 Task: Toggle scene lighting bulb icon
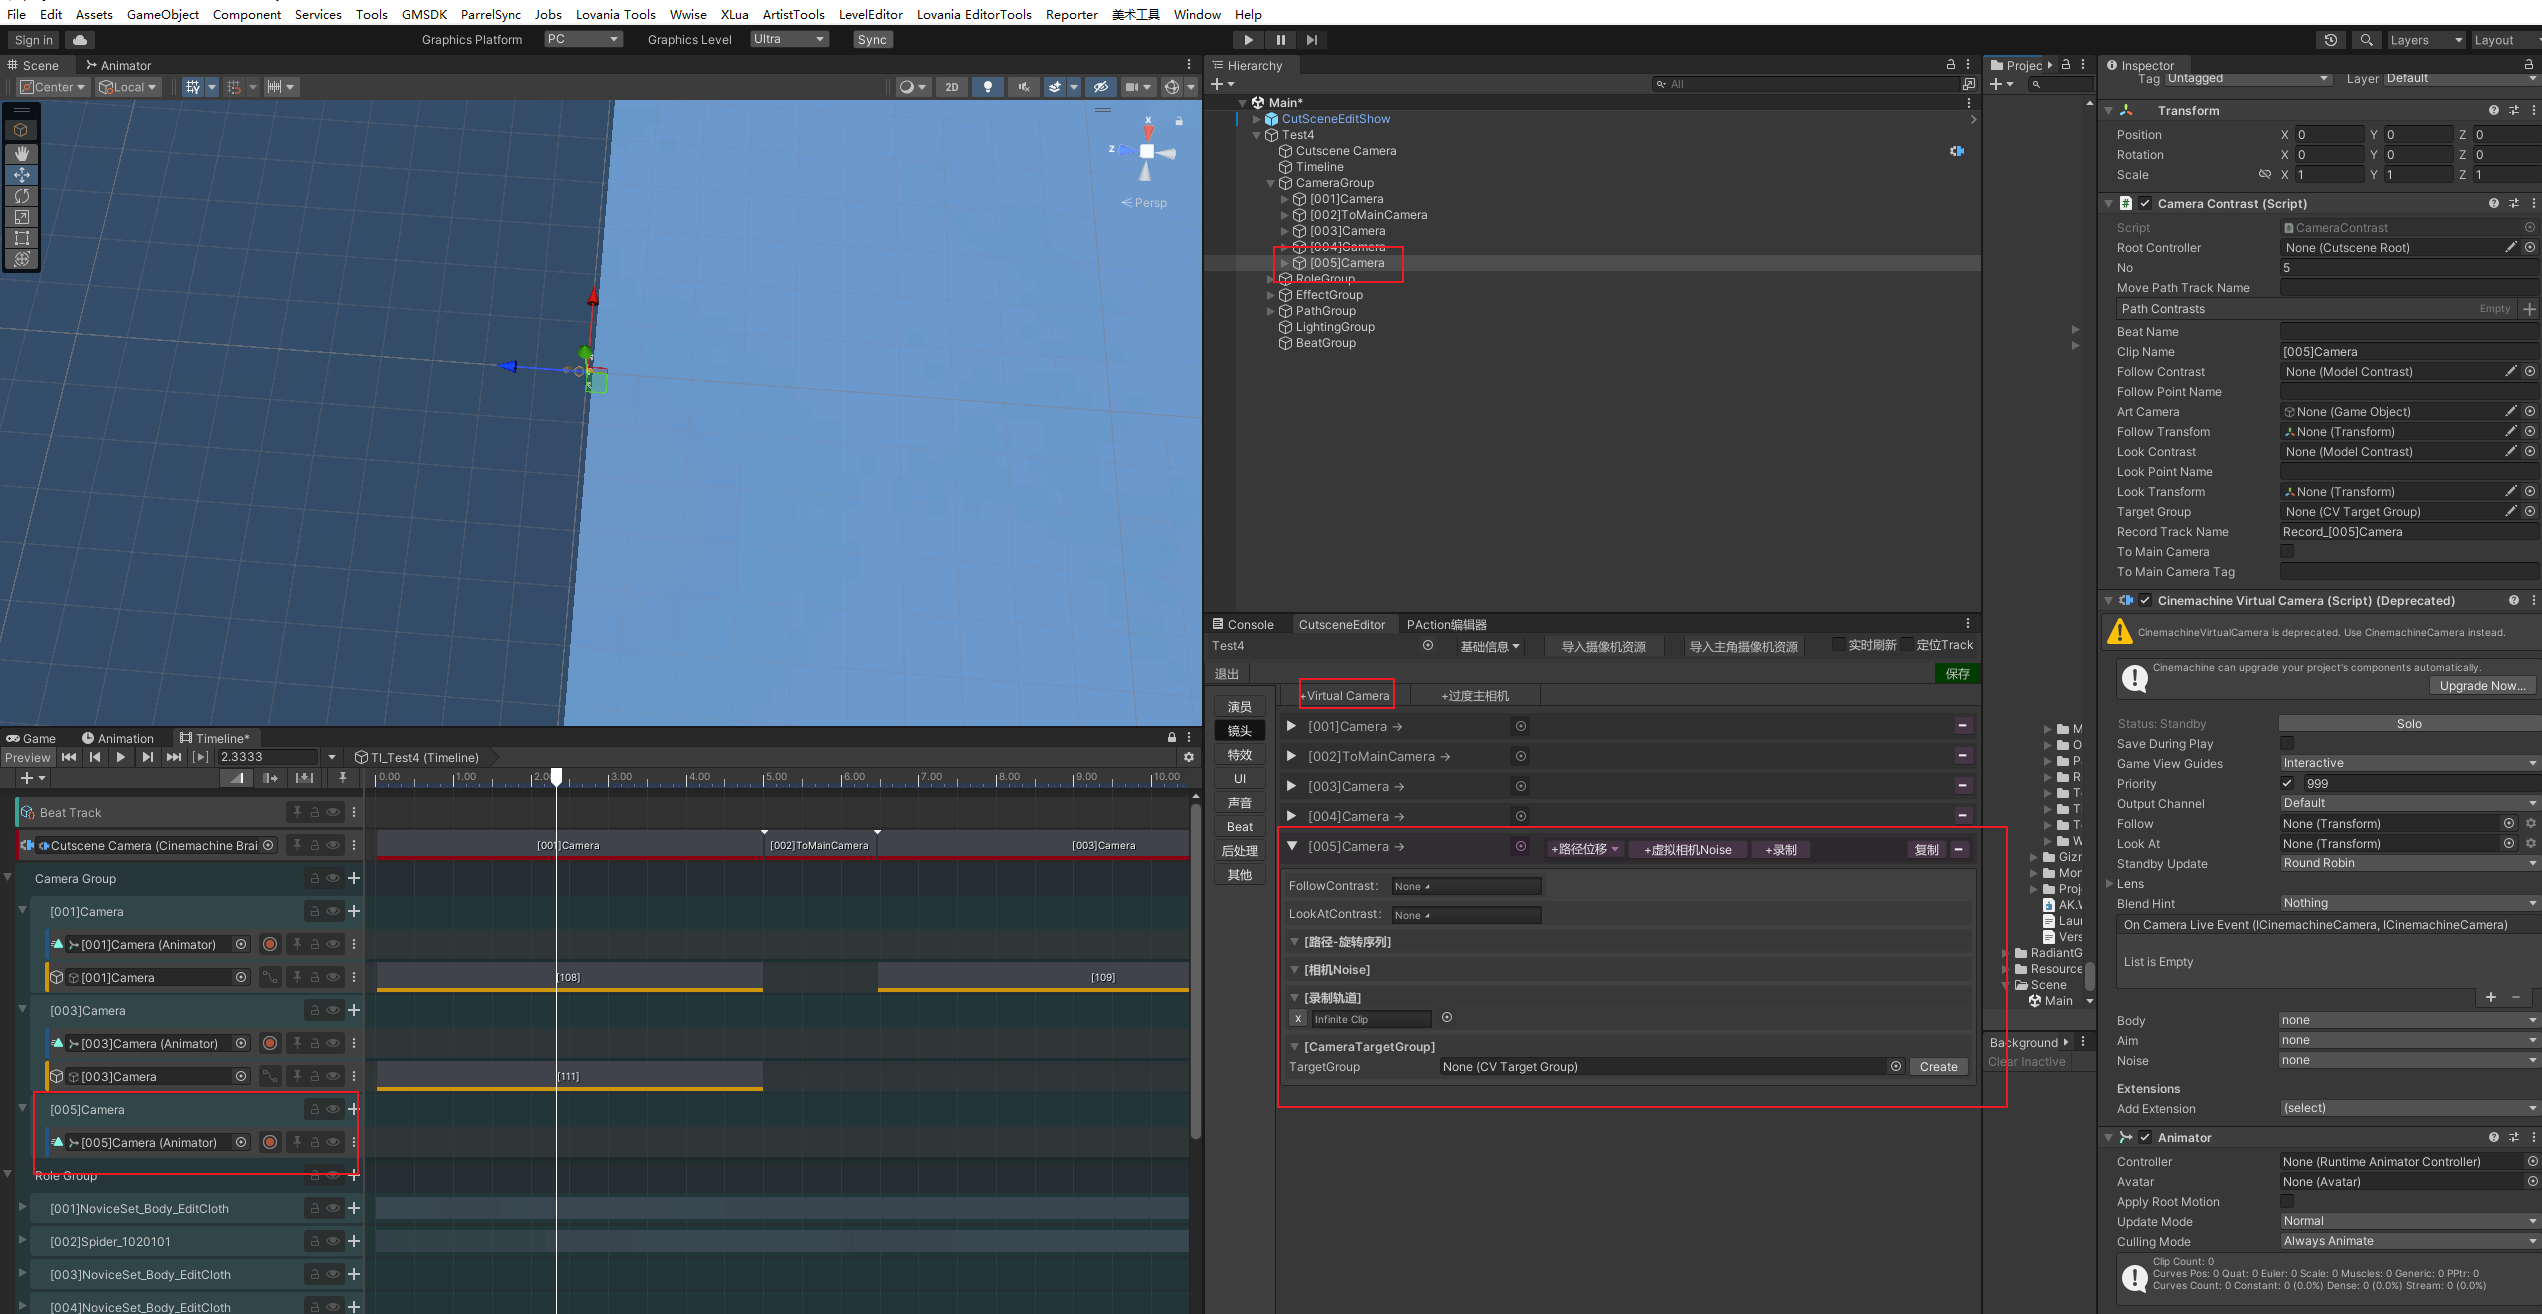point(987,87)
